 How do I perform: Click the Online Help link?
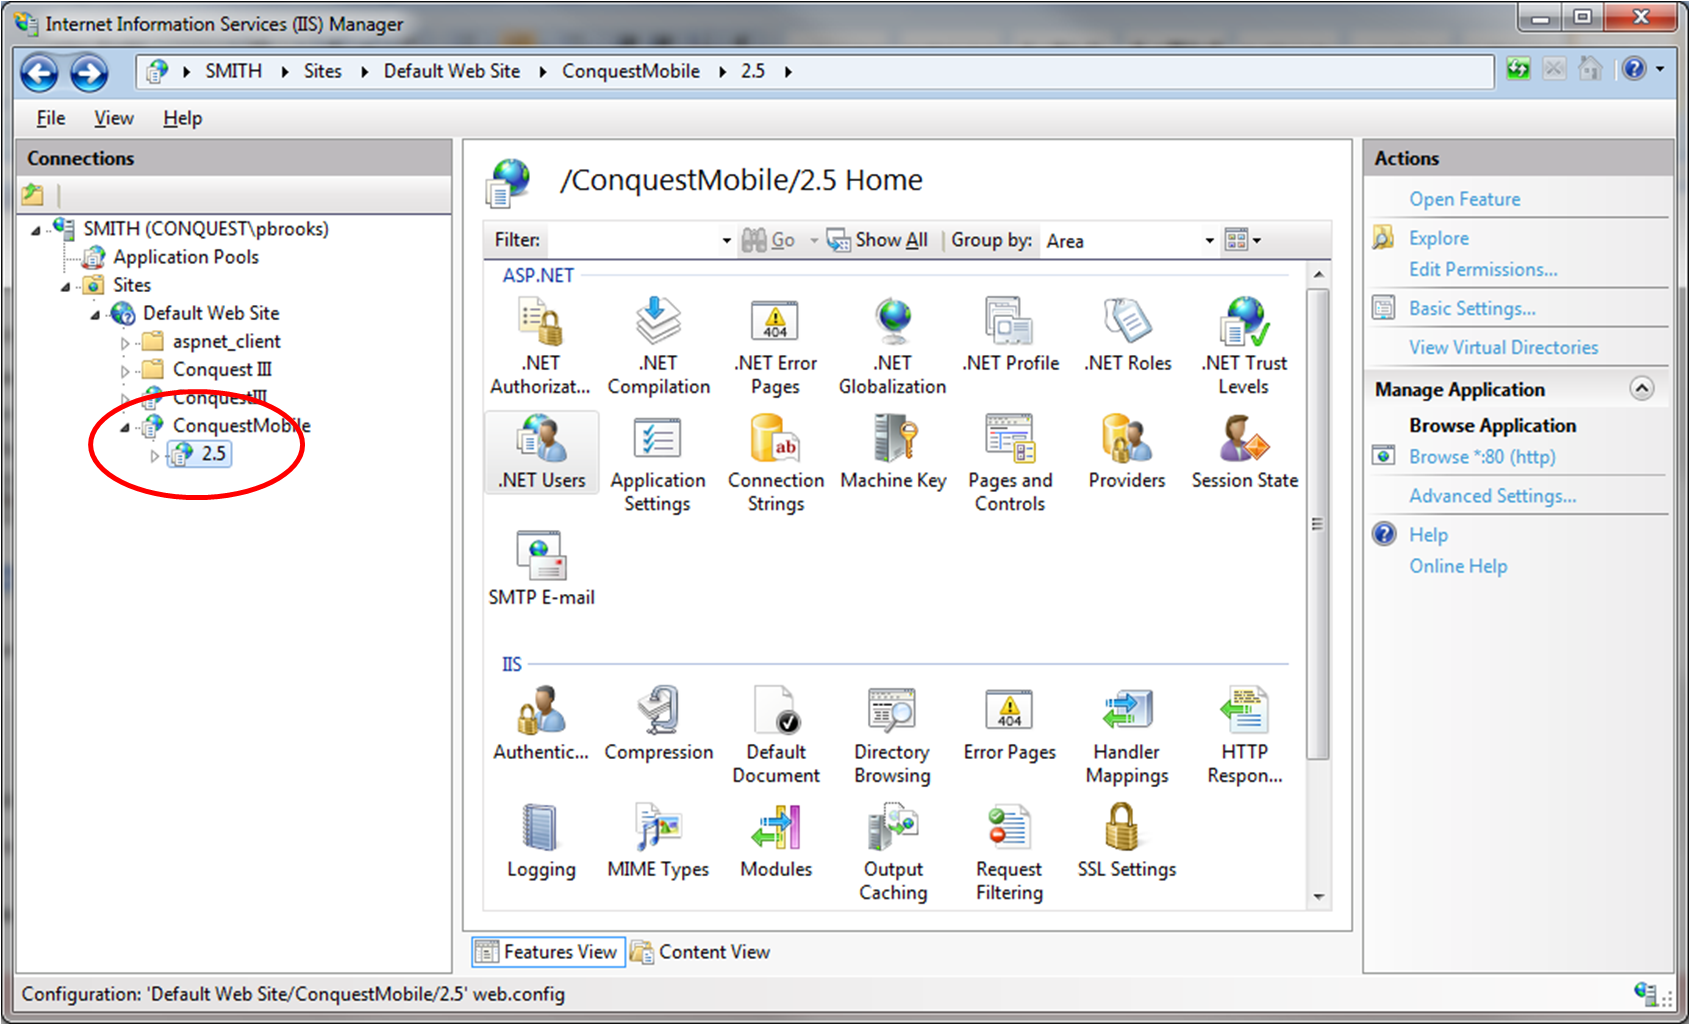(x=1458, y=566)
